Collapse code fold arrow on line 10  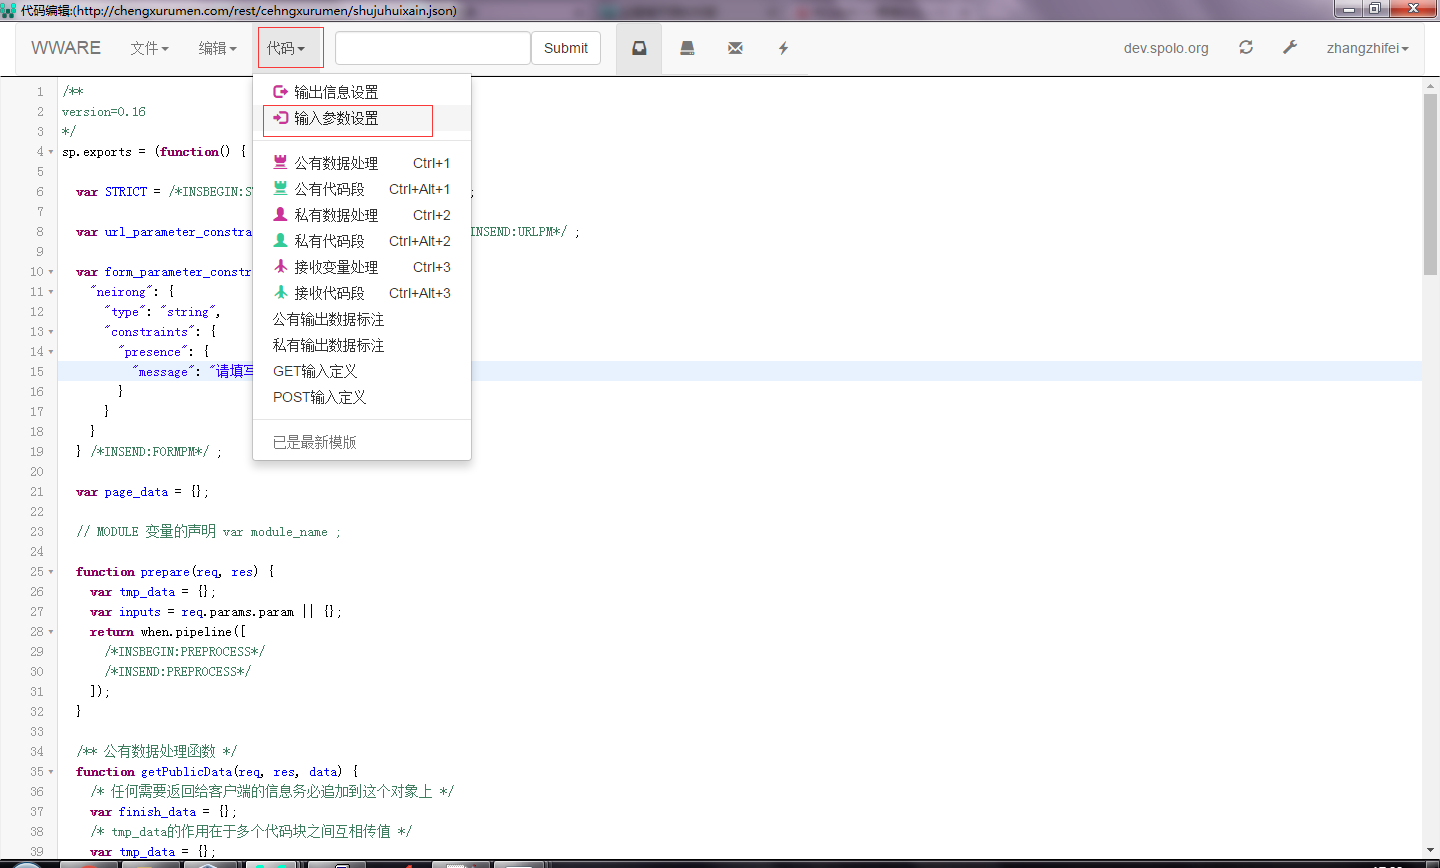tap(51, 272)
